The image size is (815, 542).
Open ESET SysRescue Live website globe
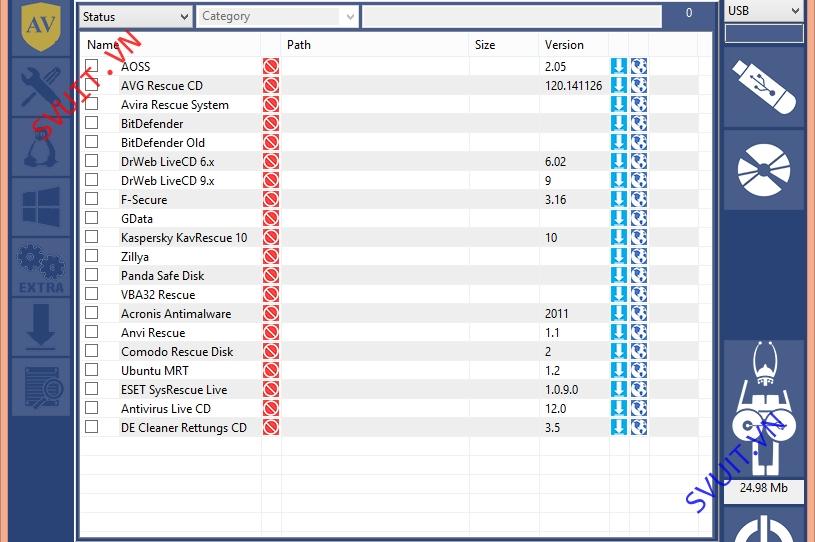click(x=639, y=389)
